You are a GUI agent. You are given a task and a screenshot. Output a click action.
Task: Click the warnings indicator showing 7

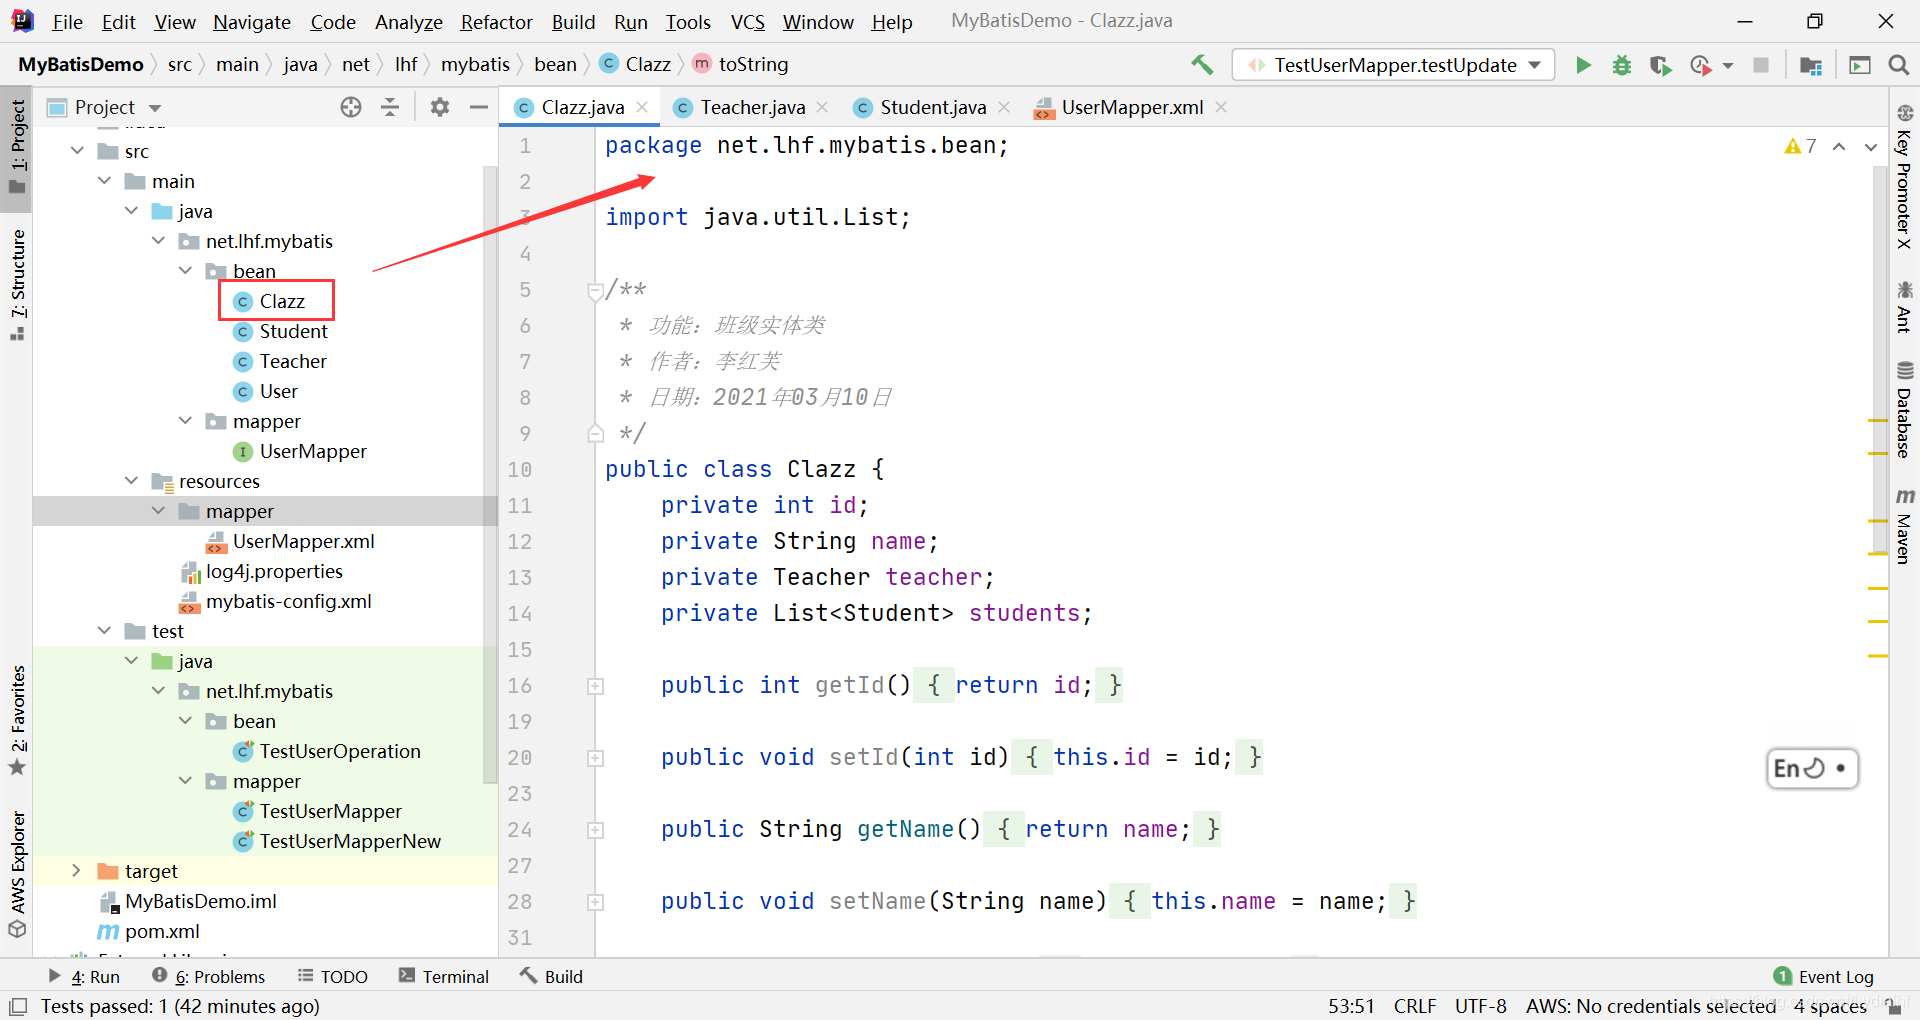pyautogui.click(x=1800, y=146)
